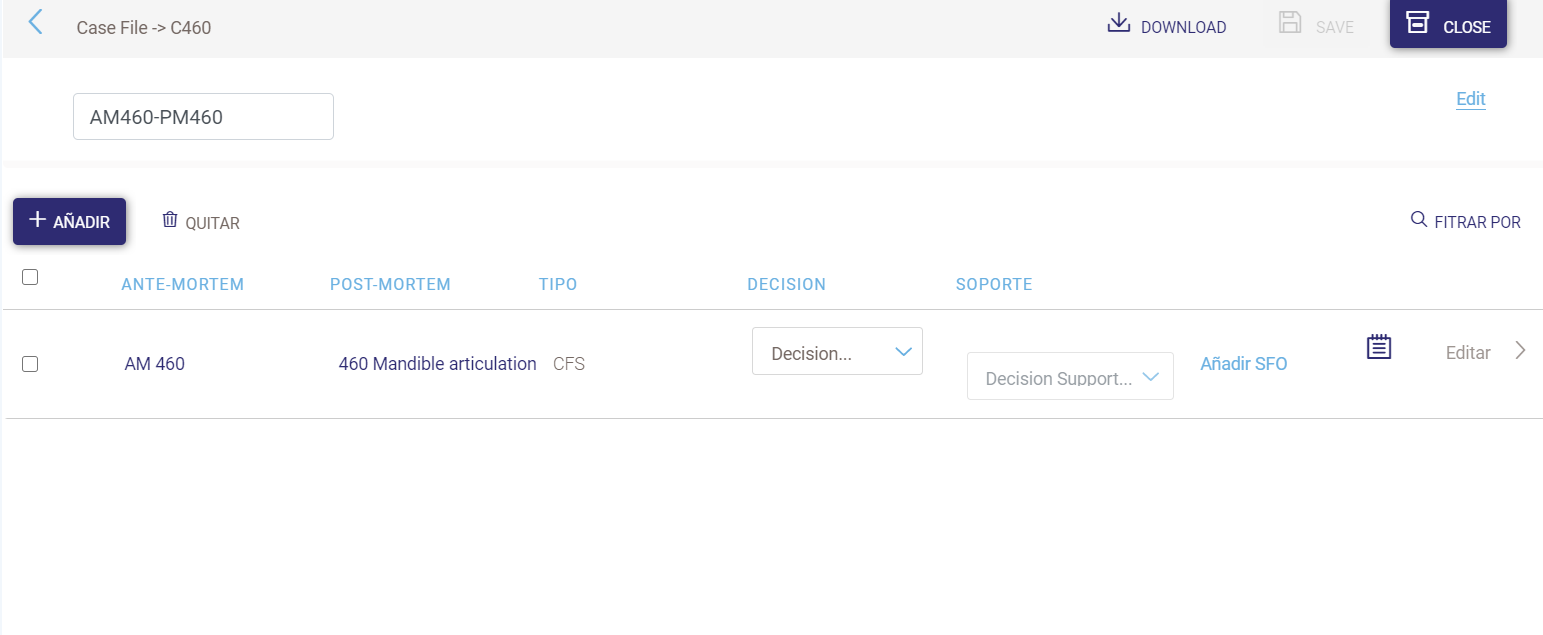Viewport: 1543px width, 635px height.
Task: Click the trash icon for Quitar
Action: [x=170, y=220]
